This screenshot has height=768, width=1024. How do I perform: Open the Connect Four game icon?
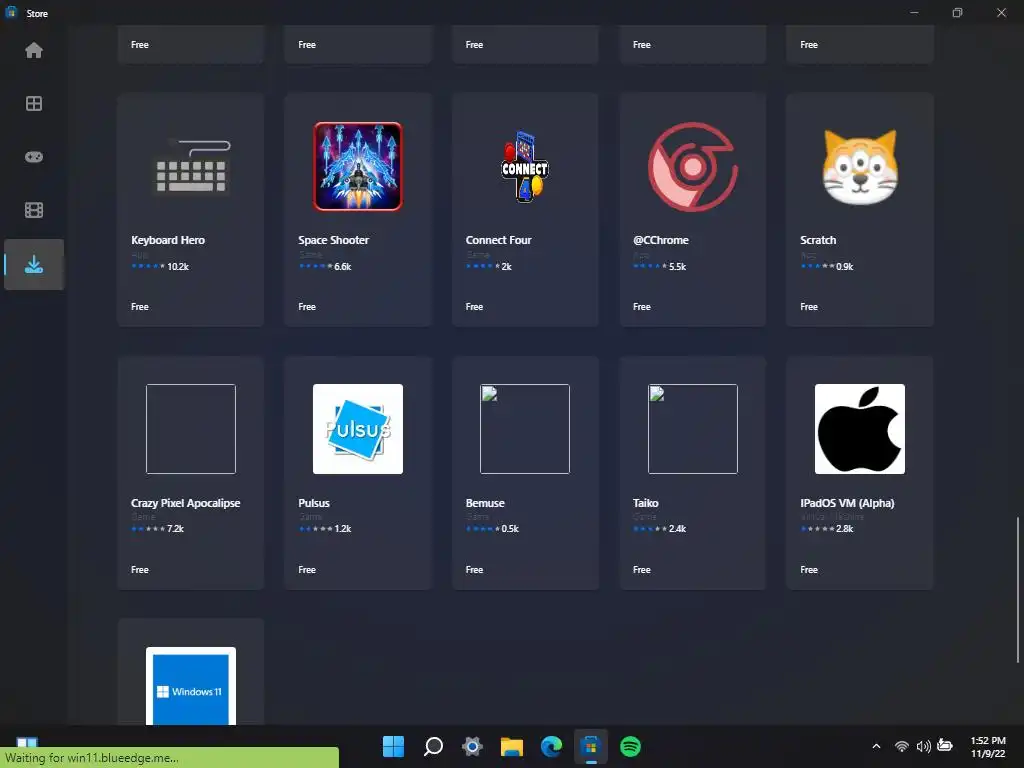coord(525,167)
